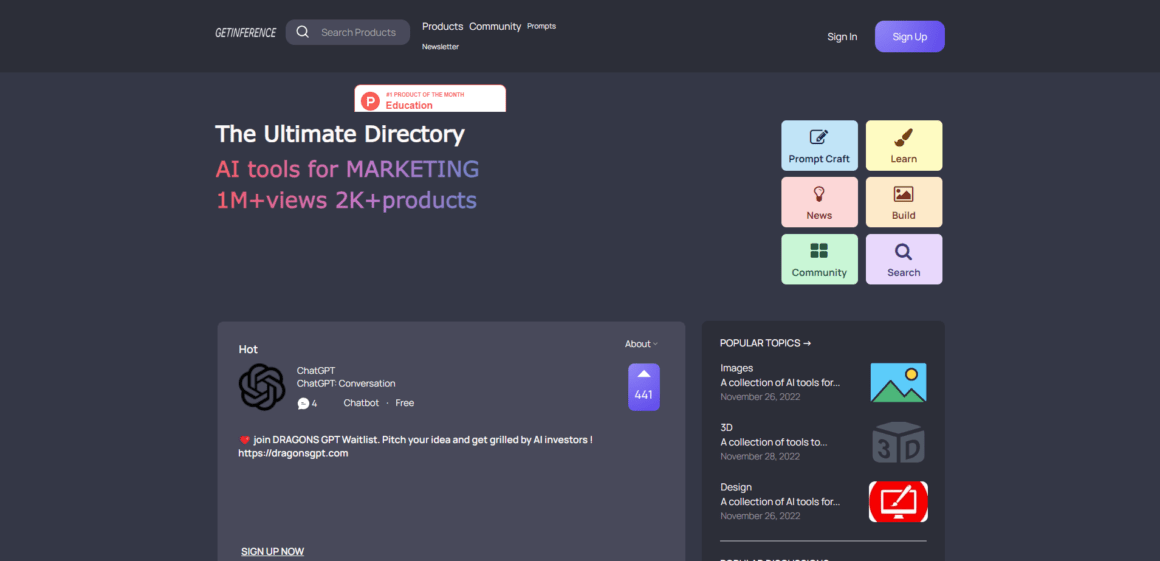This screenshot has height=561, width=1160.
Task: Open the News lightbulb tile
Action: coord(819,202)
